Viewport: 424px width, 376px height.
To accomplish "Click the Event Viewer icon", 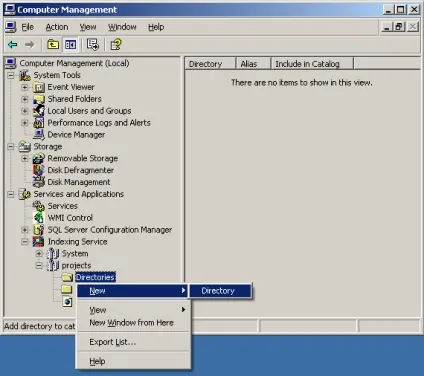I will pyautogui.click(x=39, y=87).
